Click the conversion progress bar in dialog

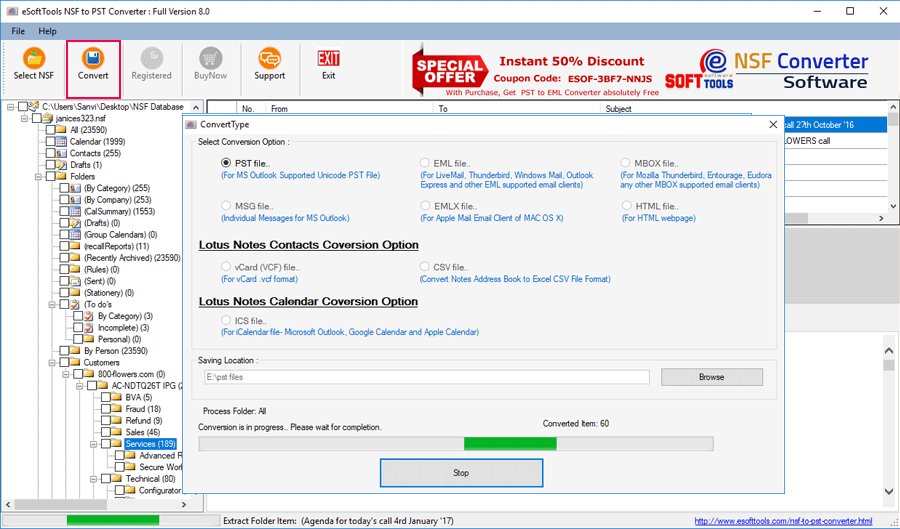[x=456, y=444]
